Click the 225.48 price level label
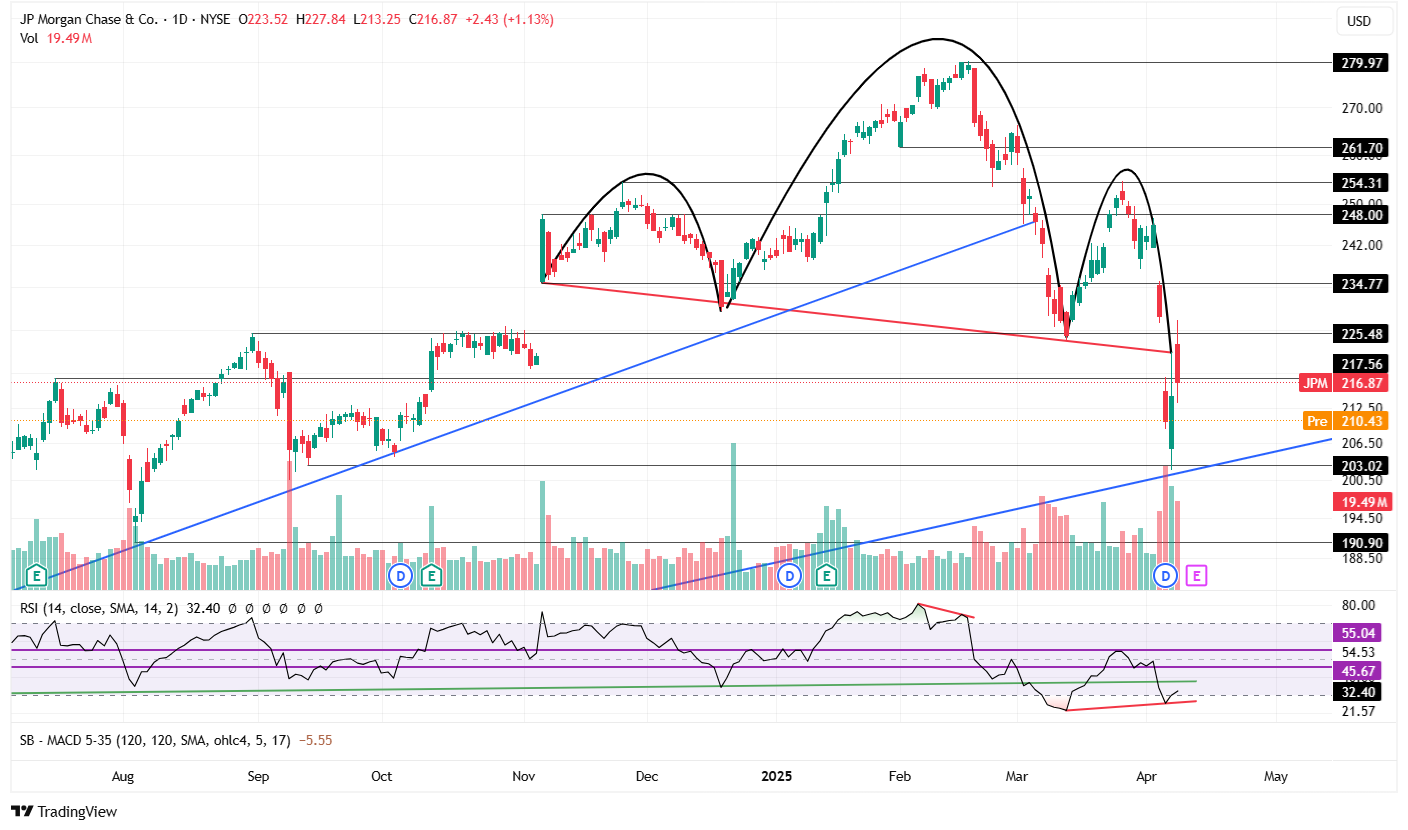1408x830 pixels. 1360,333
